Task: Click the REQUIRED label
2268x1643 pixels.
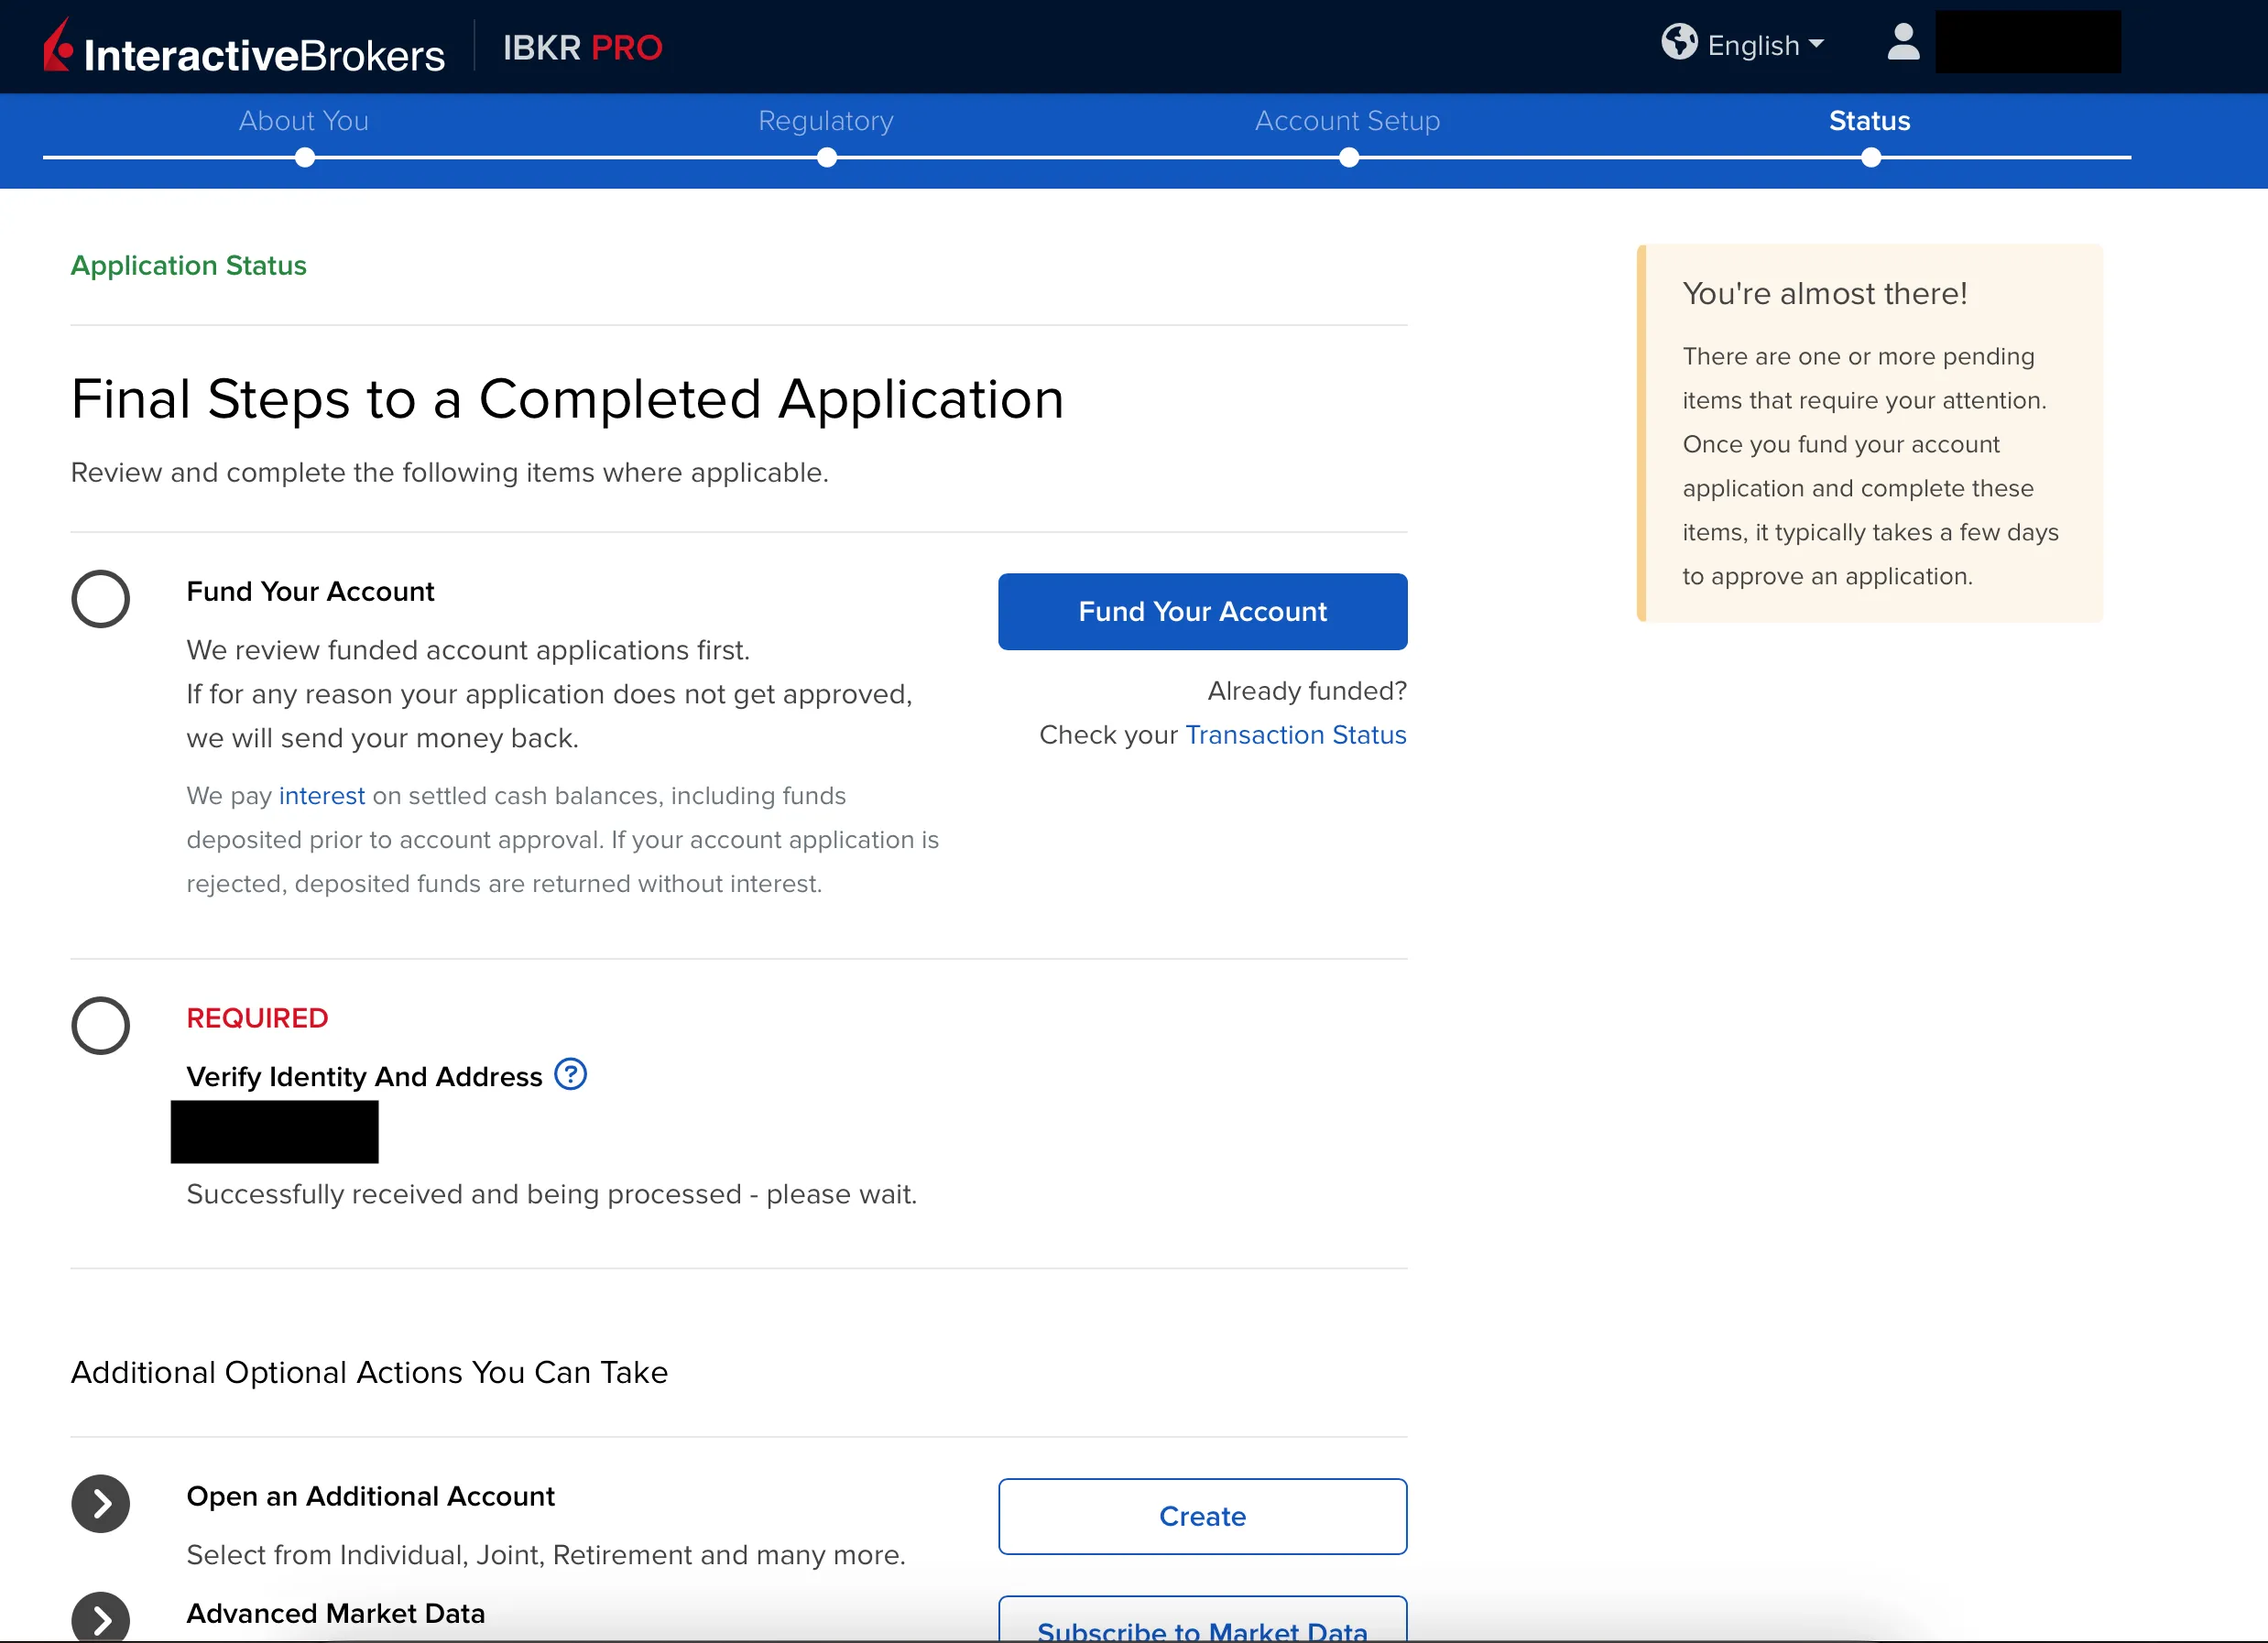Action: (257, 1018)
